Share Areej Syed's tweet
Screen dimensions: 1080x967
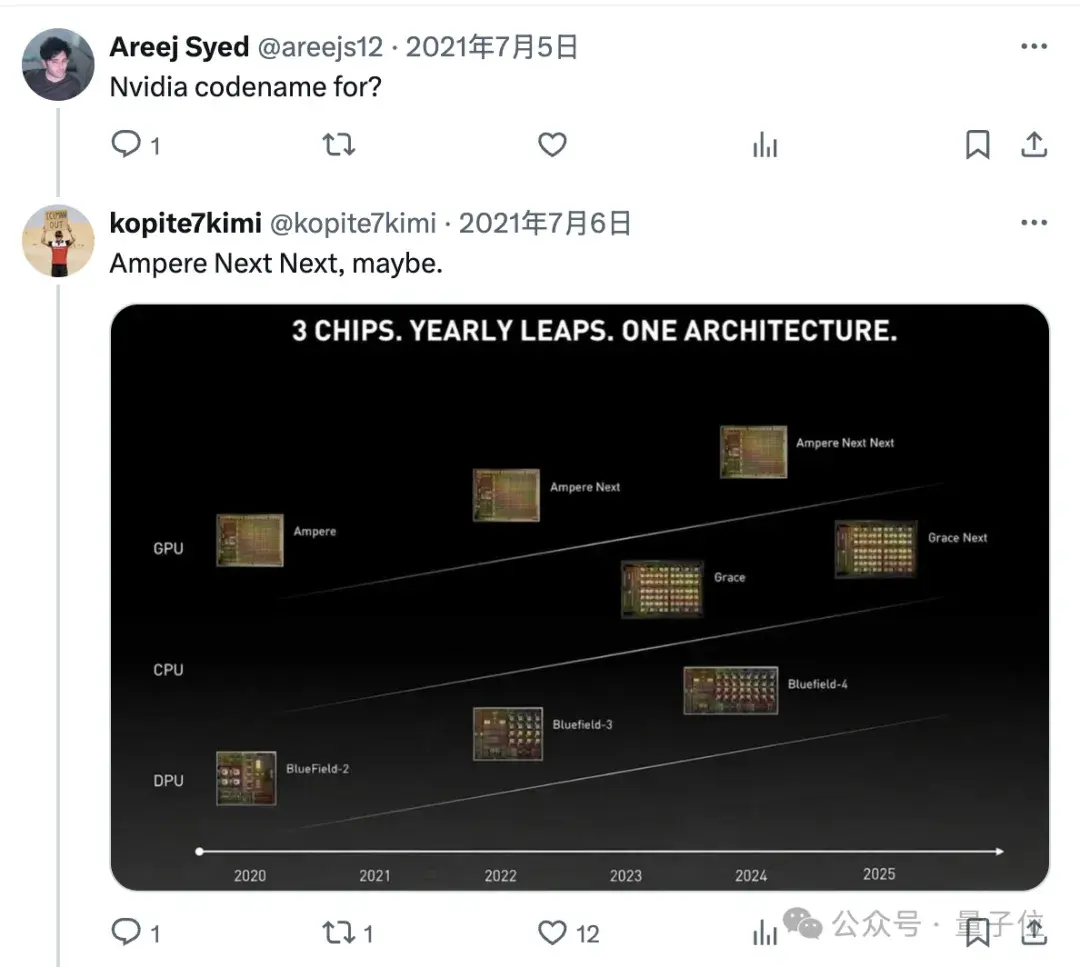coord(1033,145)
